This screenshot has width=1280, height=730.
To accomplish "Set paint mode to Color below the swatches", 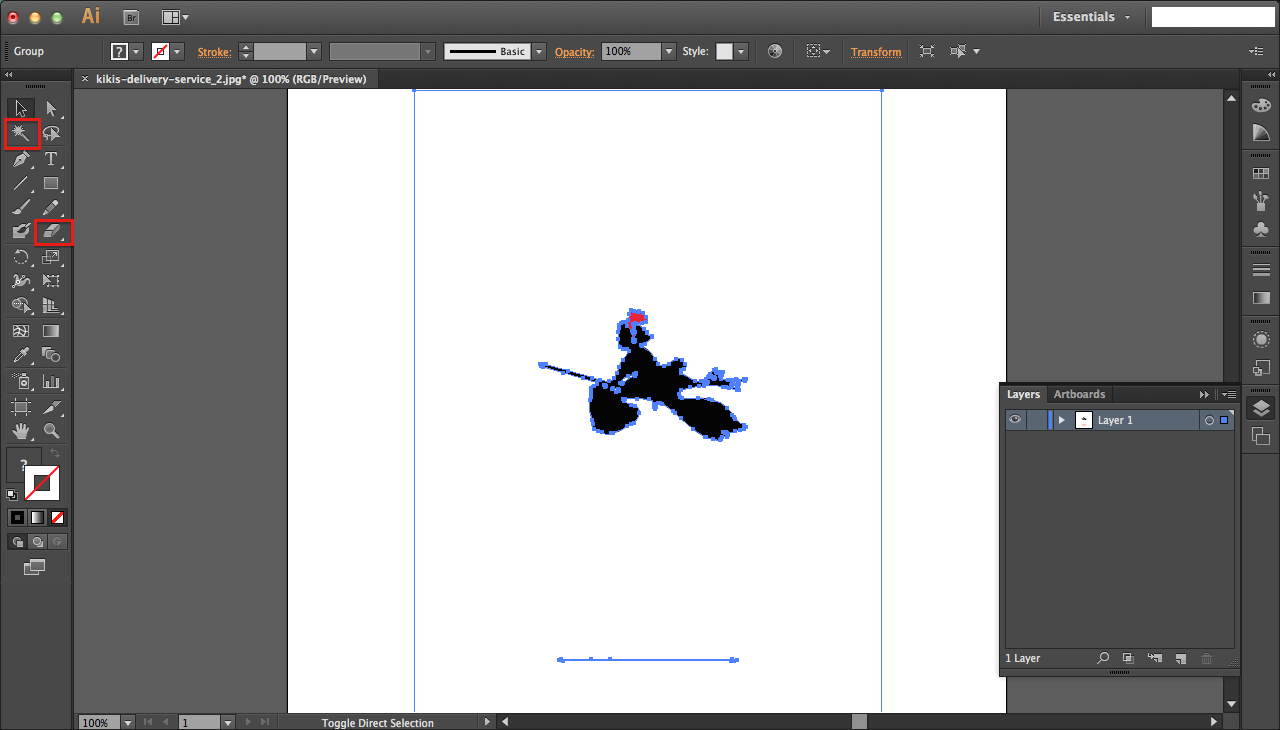I will click(x=17, y=517).
